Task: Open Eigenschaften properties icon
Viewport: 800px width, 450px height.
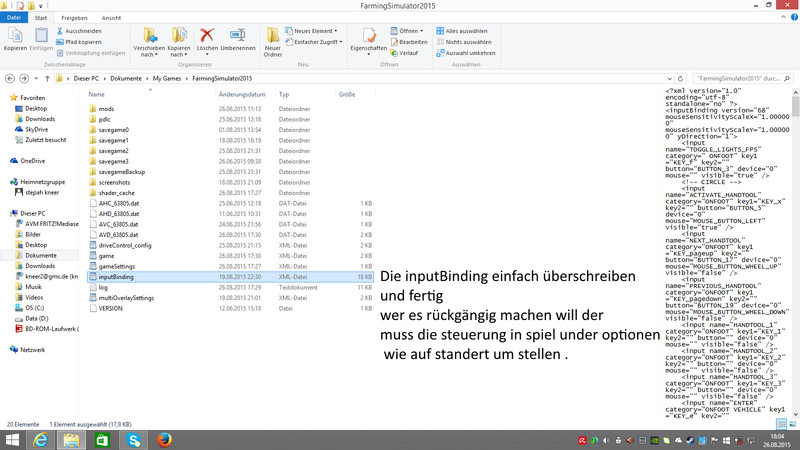Action: coord(368,38)
